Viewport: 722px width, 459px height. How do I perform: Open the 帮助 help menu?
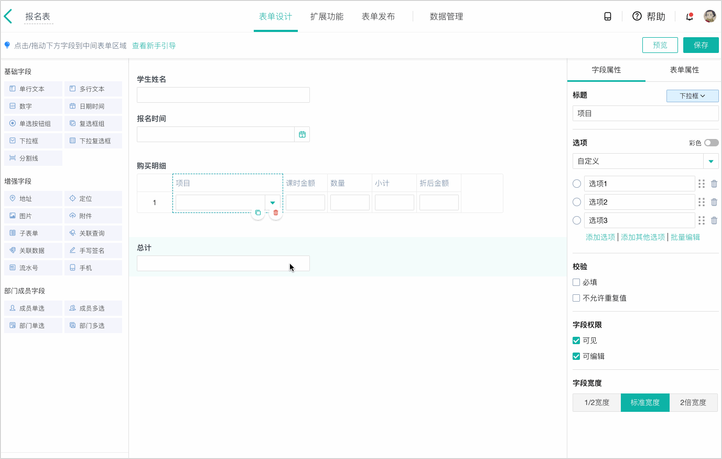pos(648,17)
